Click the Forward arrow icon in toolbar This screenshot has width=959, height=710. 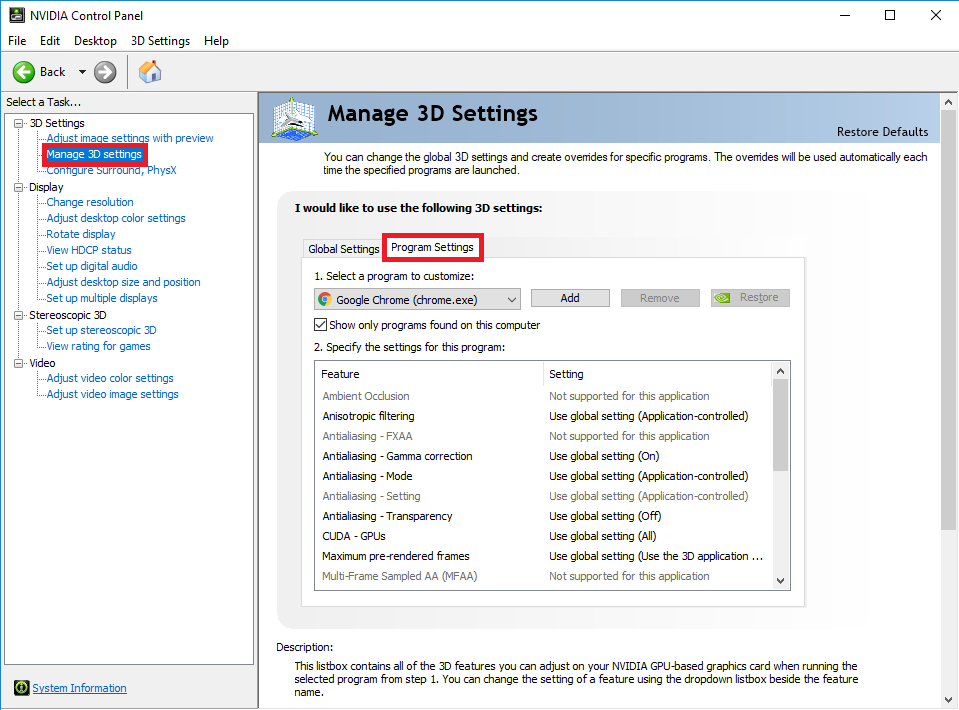(x=105, y=72)
